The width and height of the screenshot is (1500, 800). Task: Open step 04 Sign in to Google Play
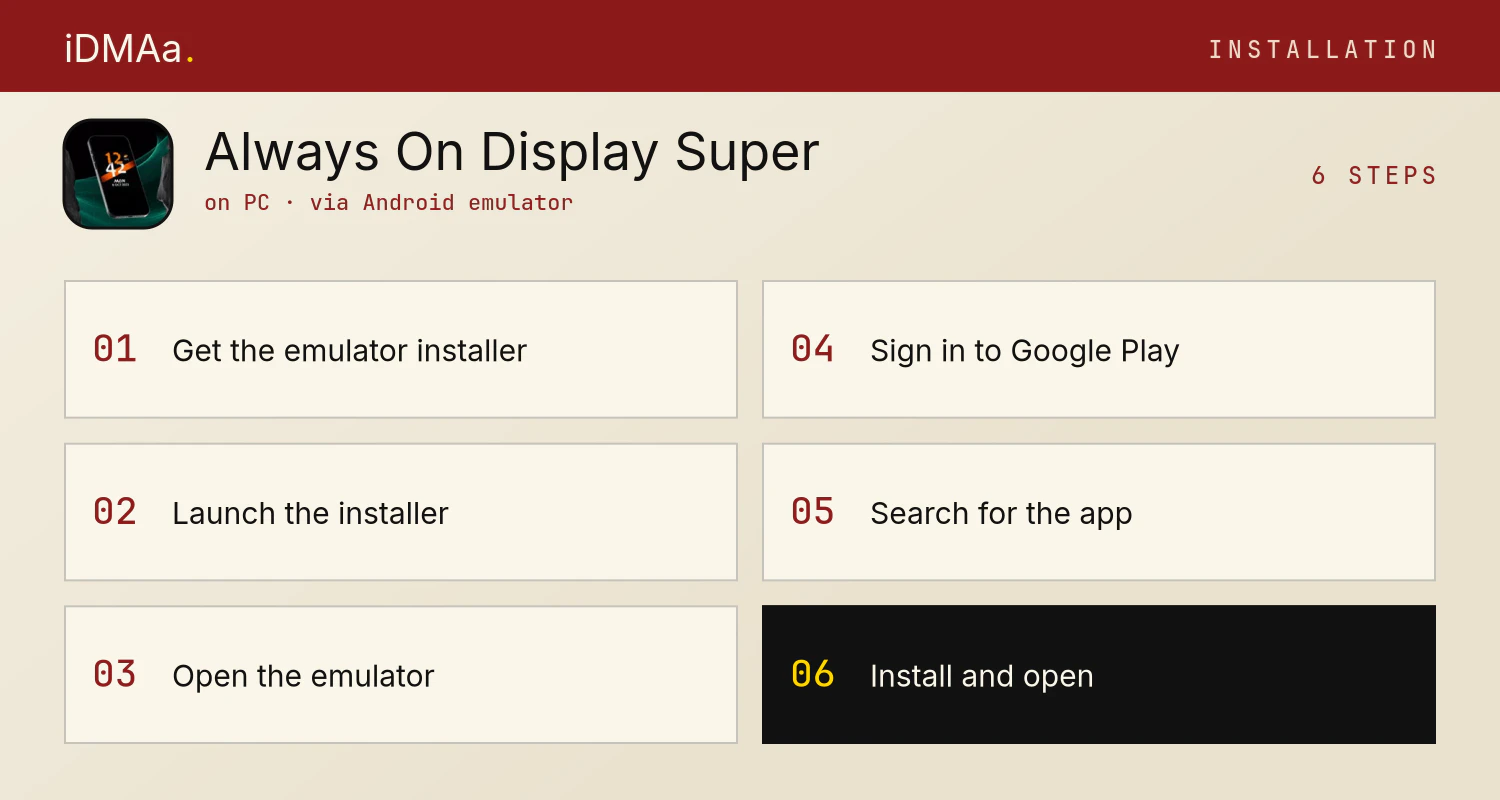[x=1099, y=349]
